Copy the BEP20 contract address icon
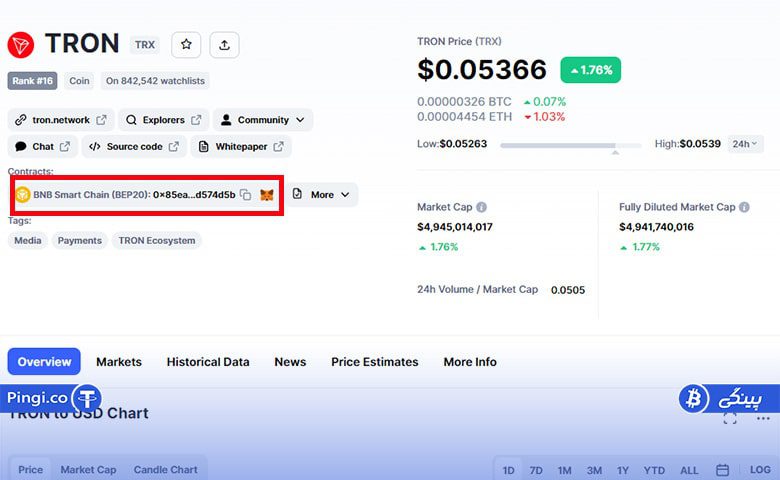Viewport: 780px width, 480px height. coord(245,194)
